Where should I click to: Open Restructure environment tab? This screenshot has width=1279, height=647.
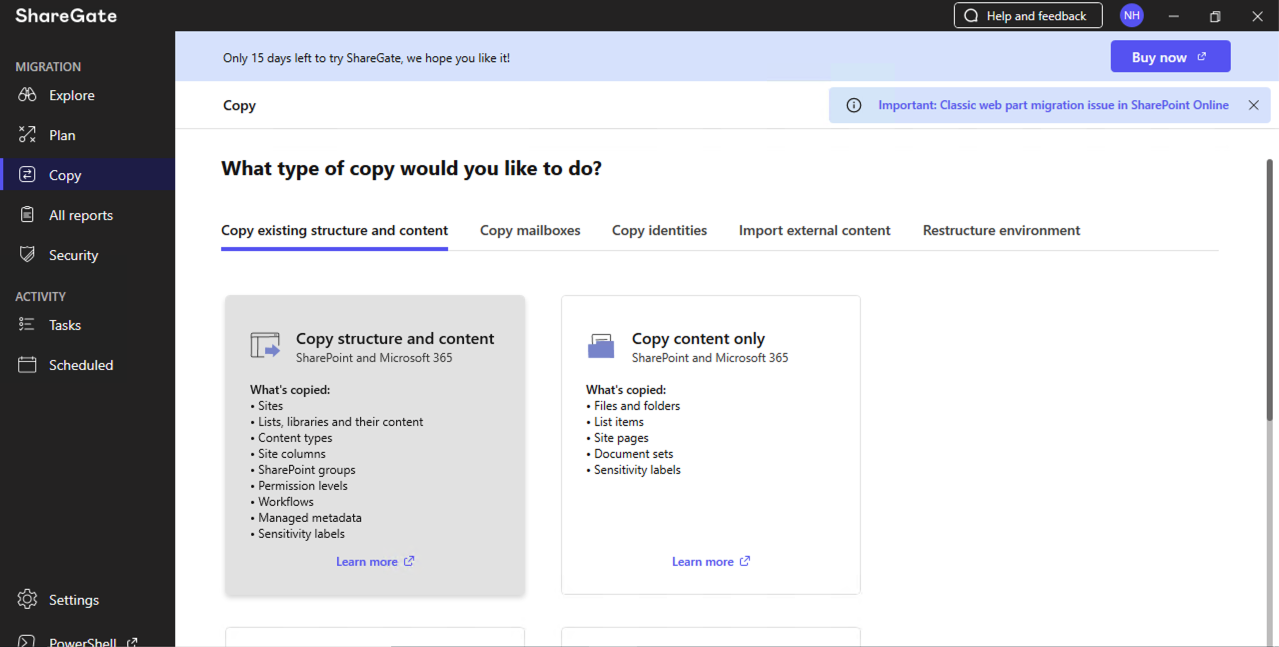[x=1001, y=230]
